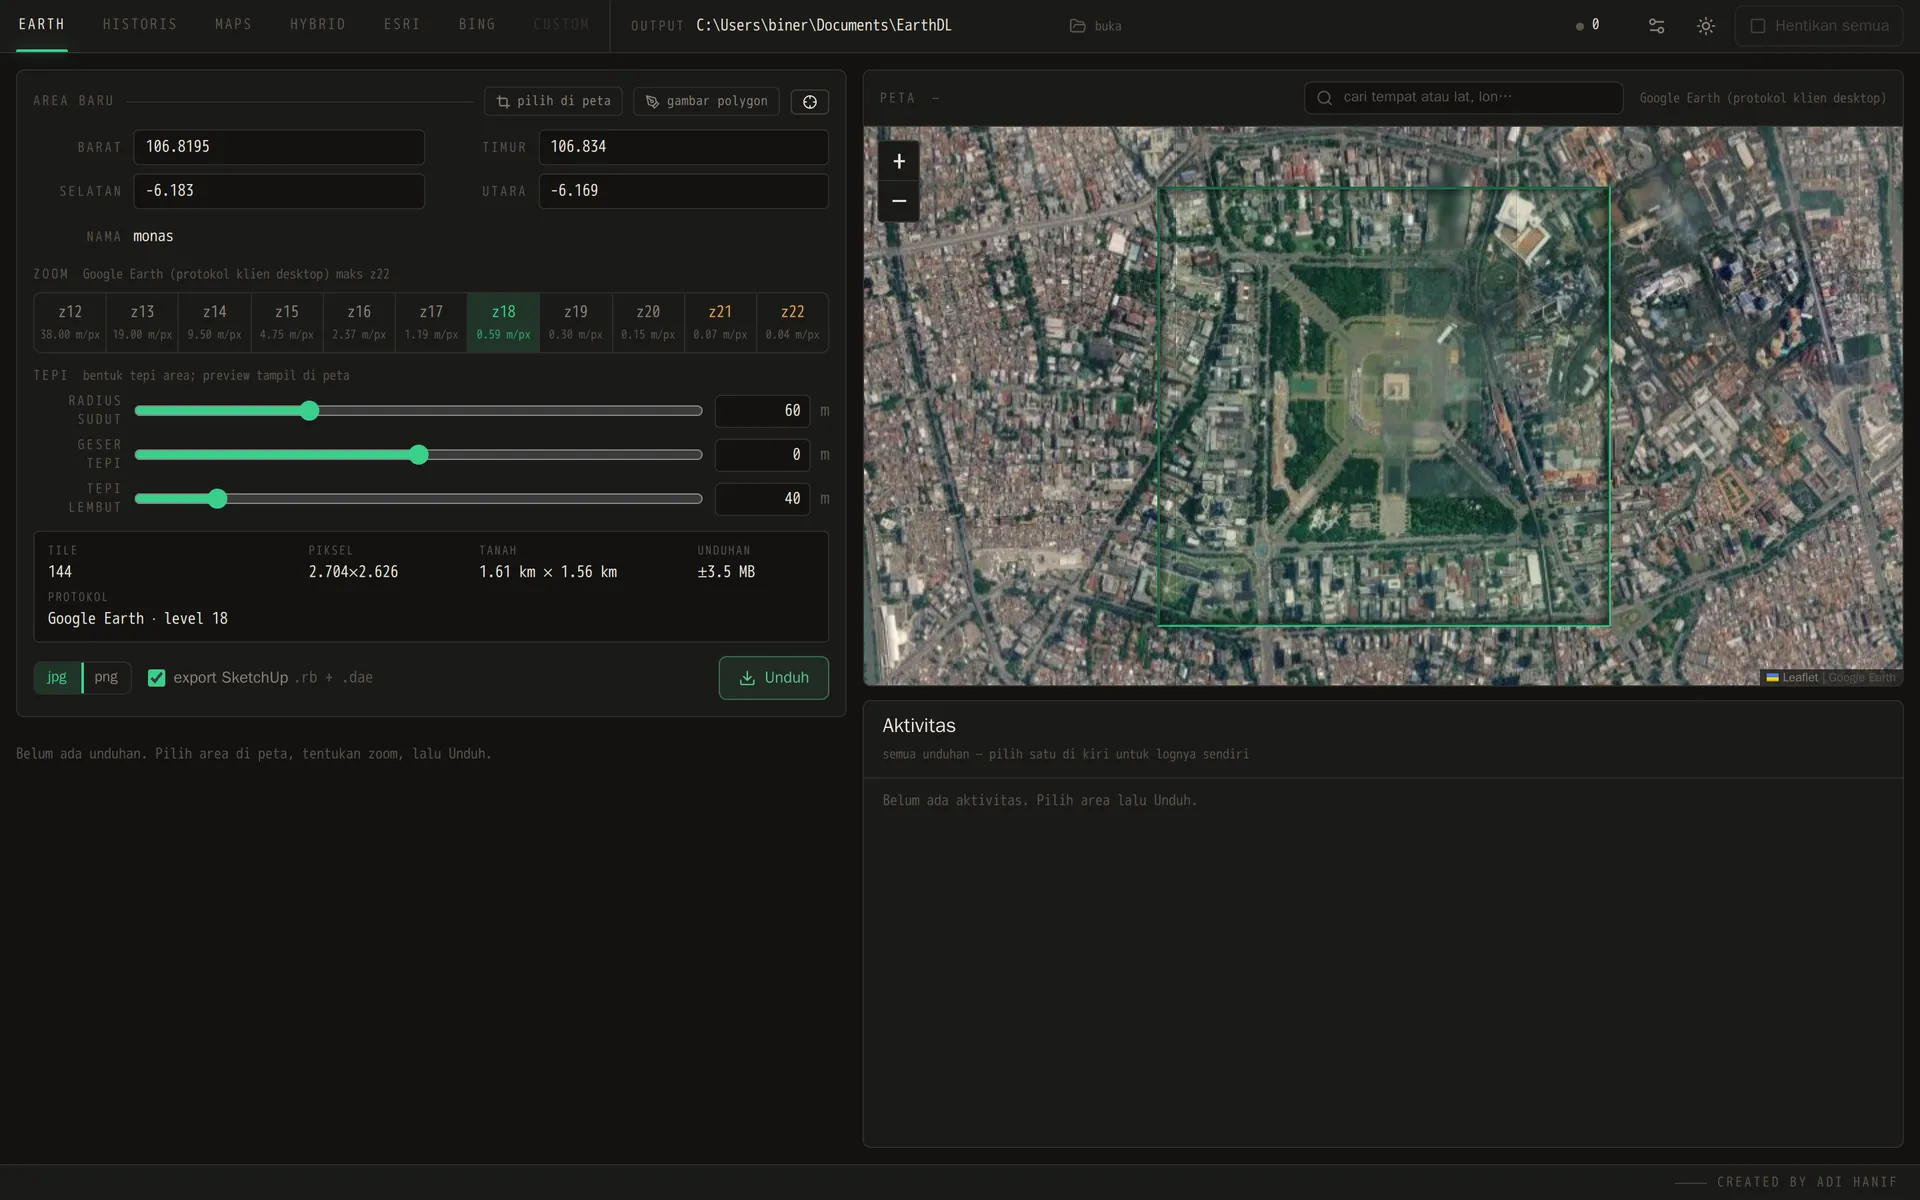Open the HYBRID tab

318,25
